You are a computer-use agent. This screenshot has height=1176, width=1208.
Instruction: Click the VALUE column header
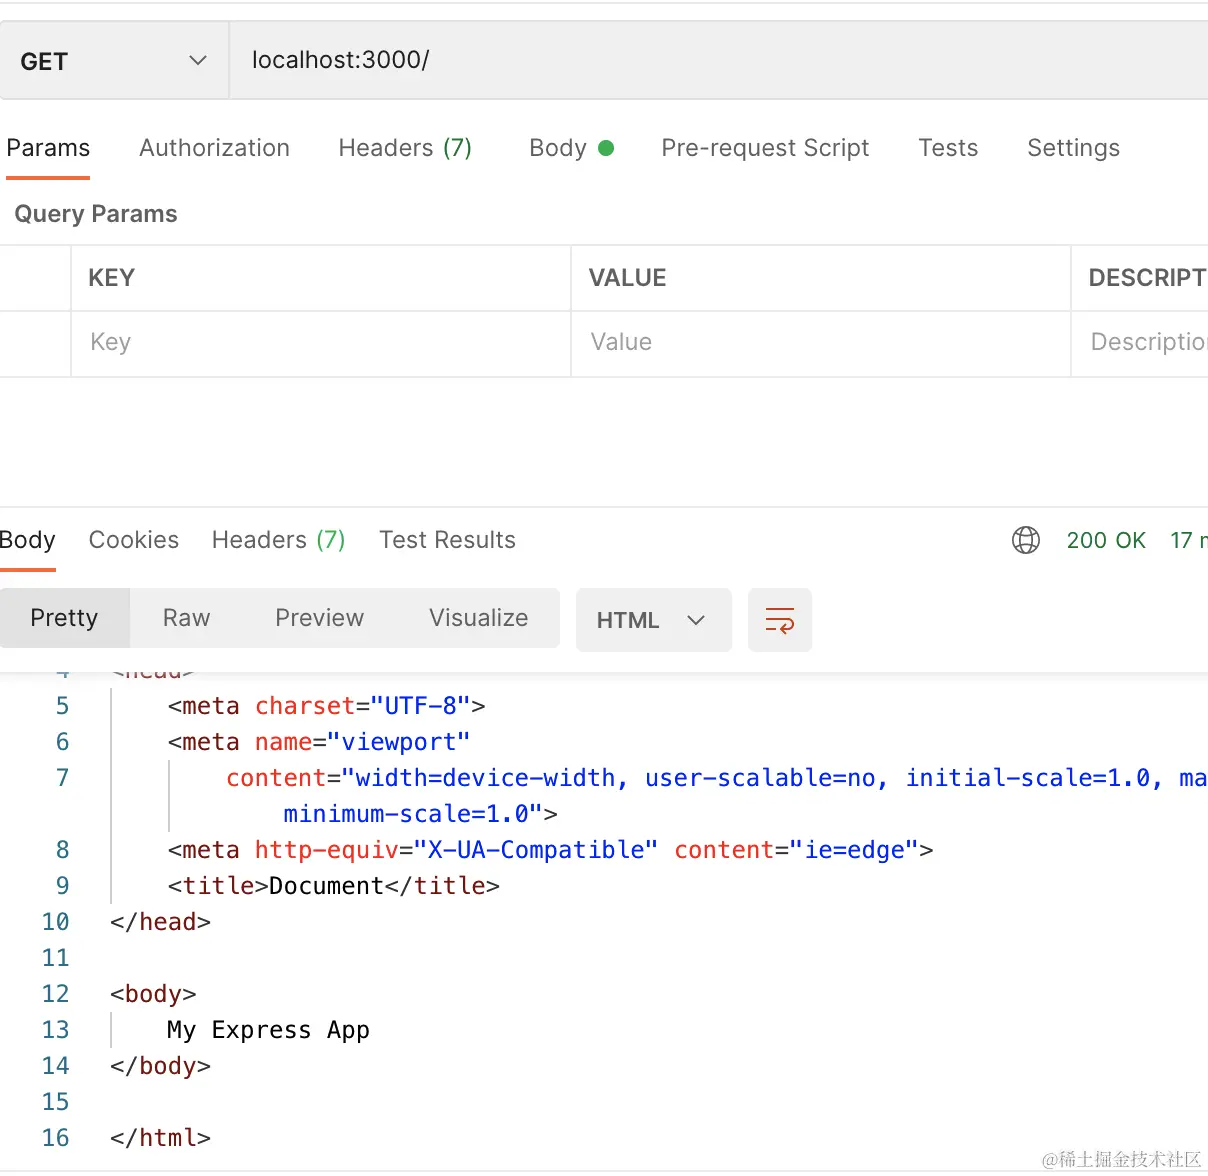click(x=627, y=278)
